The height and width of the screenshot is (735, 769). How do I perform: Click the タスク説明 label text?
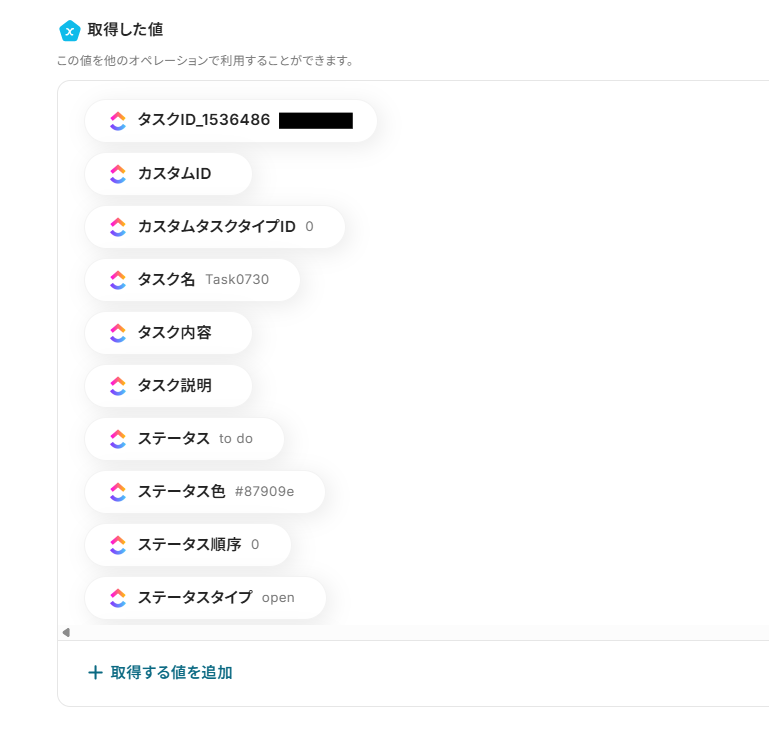coord(174,386)
